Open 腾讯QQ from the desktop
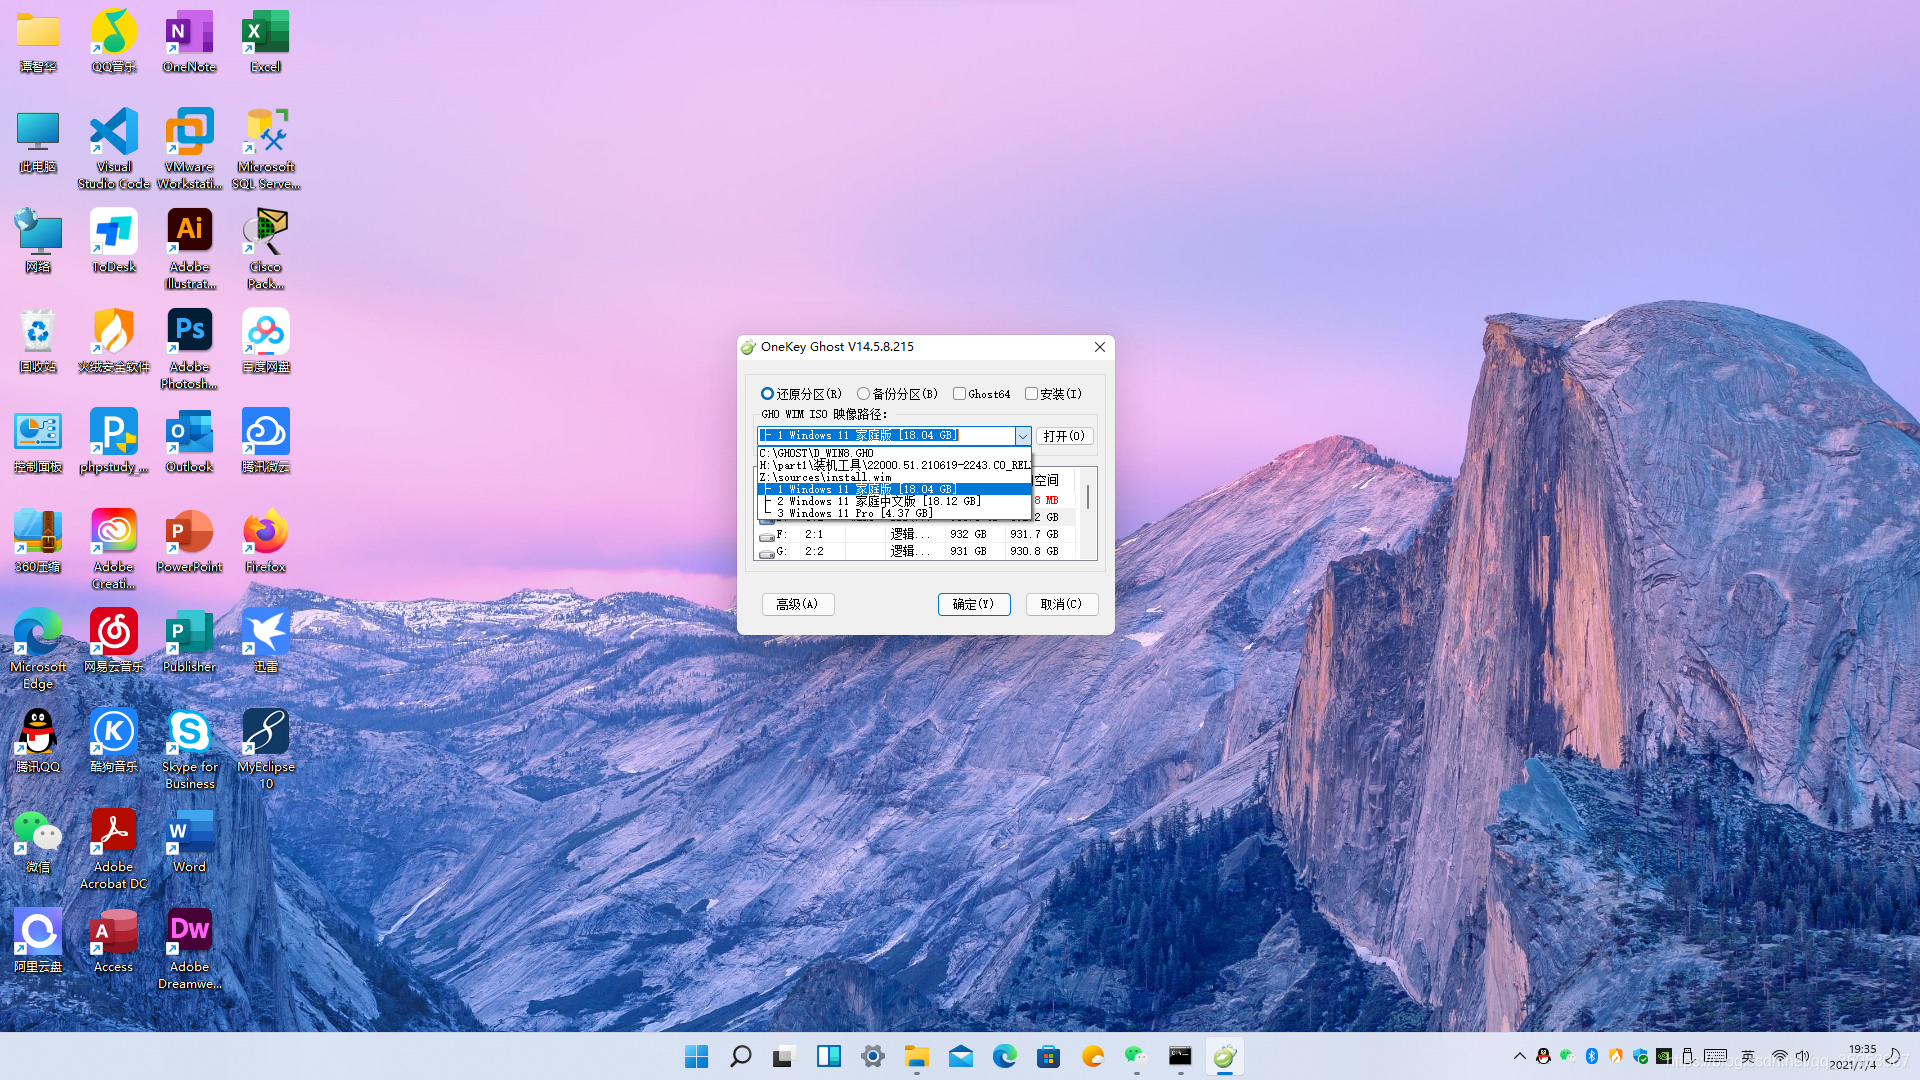The width and height of the screenshot is (1920, 1080). (37, 731)
